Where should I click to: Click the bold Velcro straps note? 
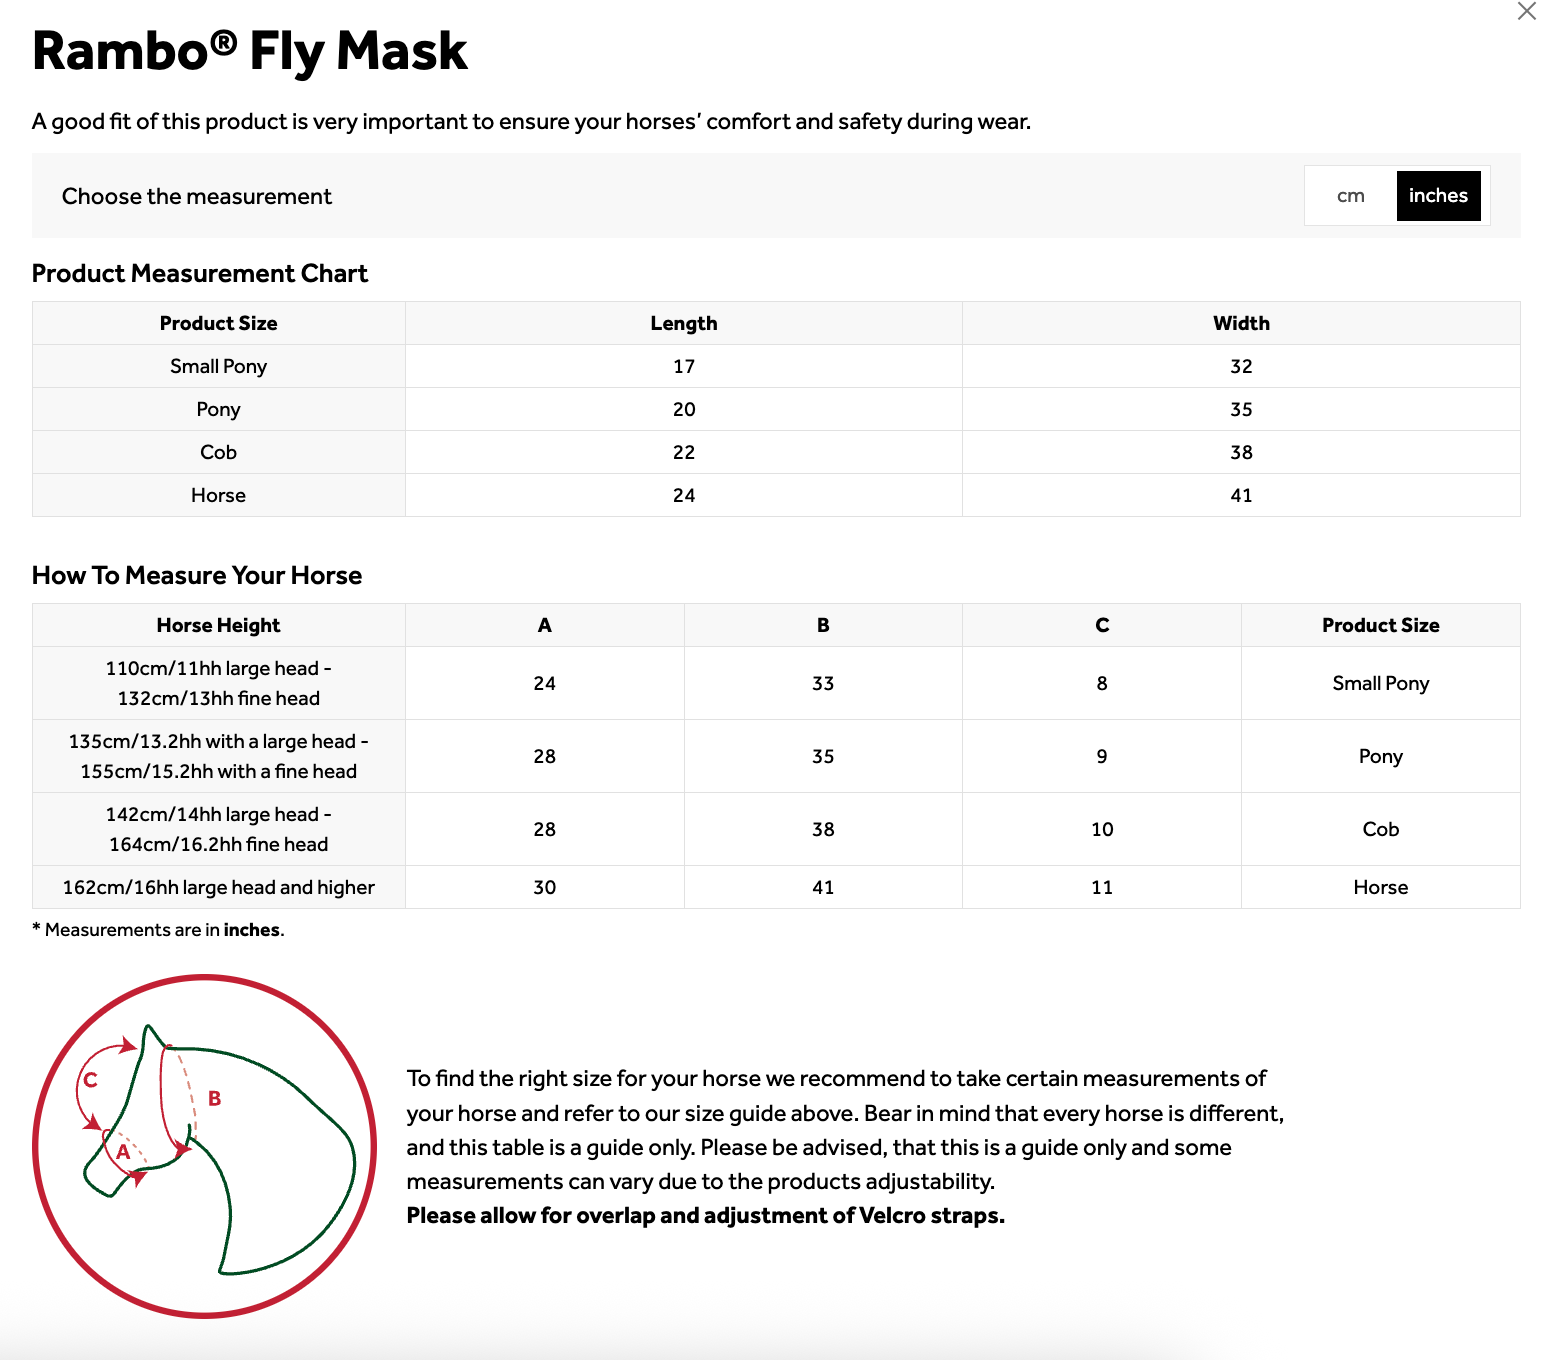(705, 1215)
